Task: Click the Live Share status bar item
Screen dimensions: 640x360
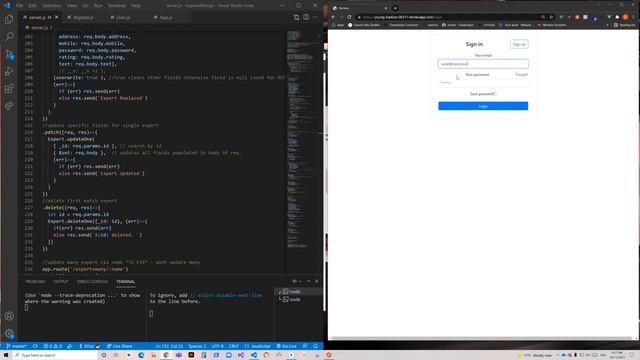Action: 120,346
